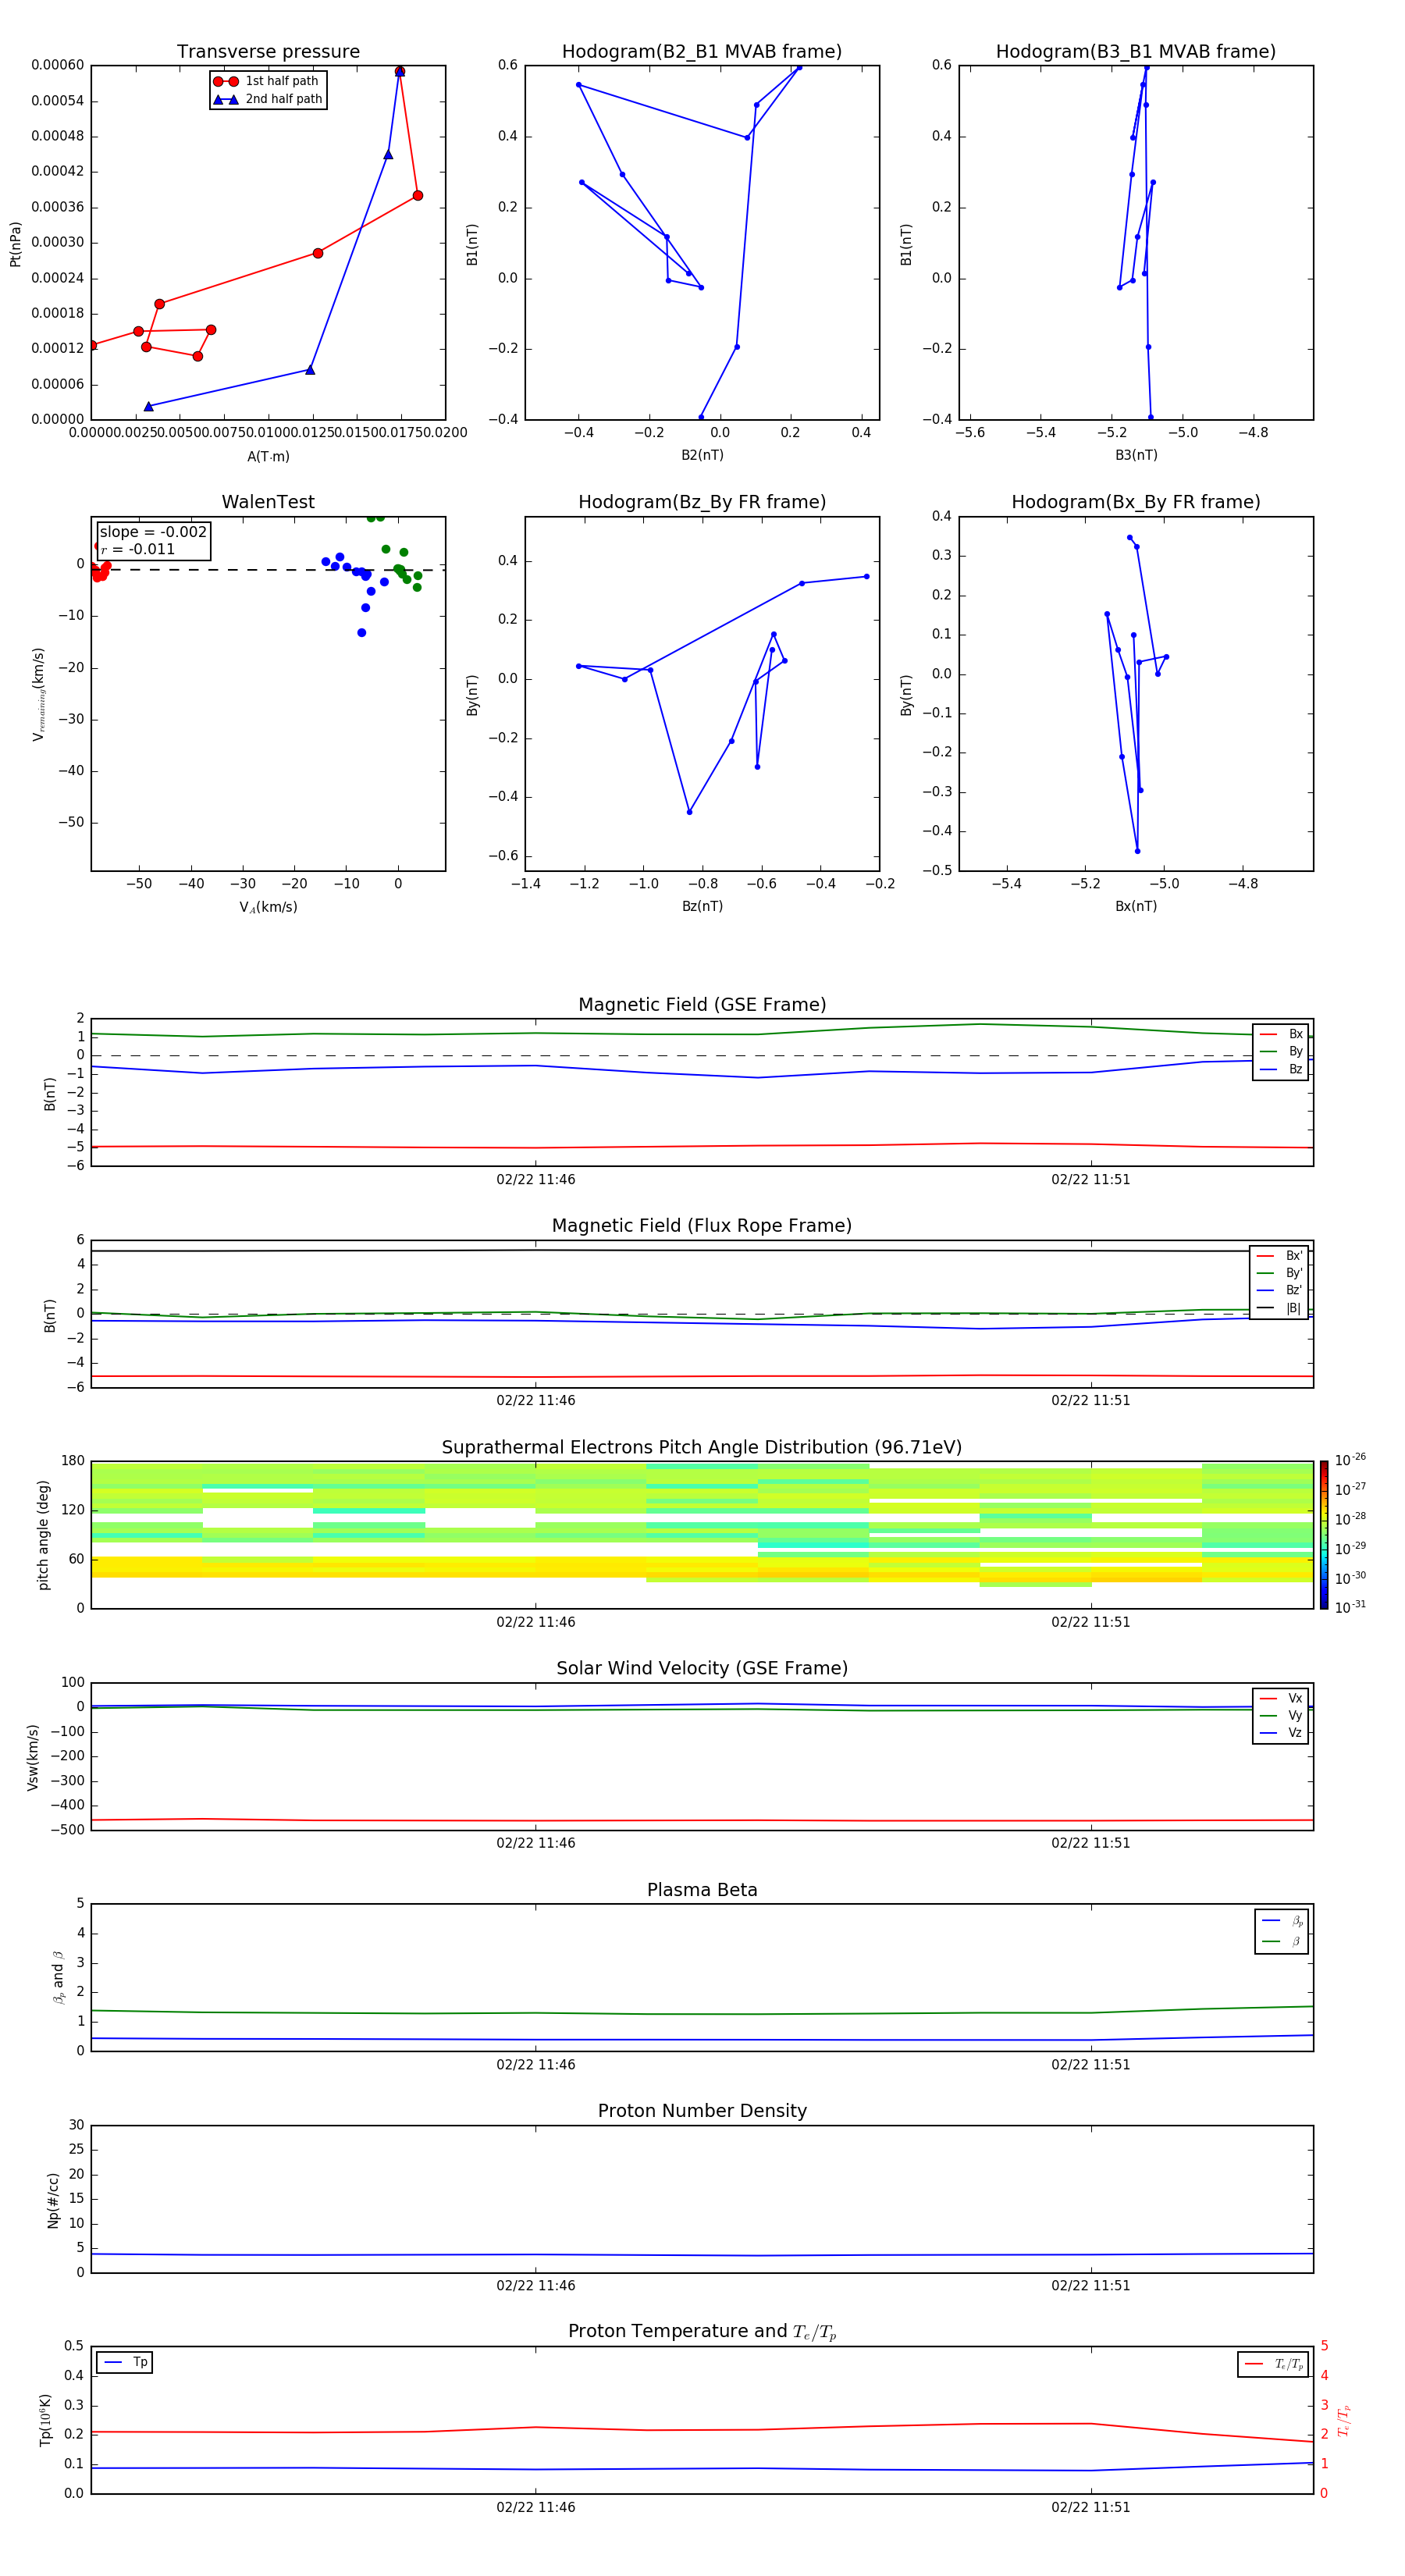
Task: Click the 'WalenTest' plot title
Action: coord(268,502)
